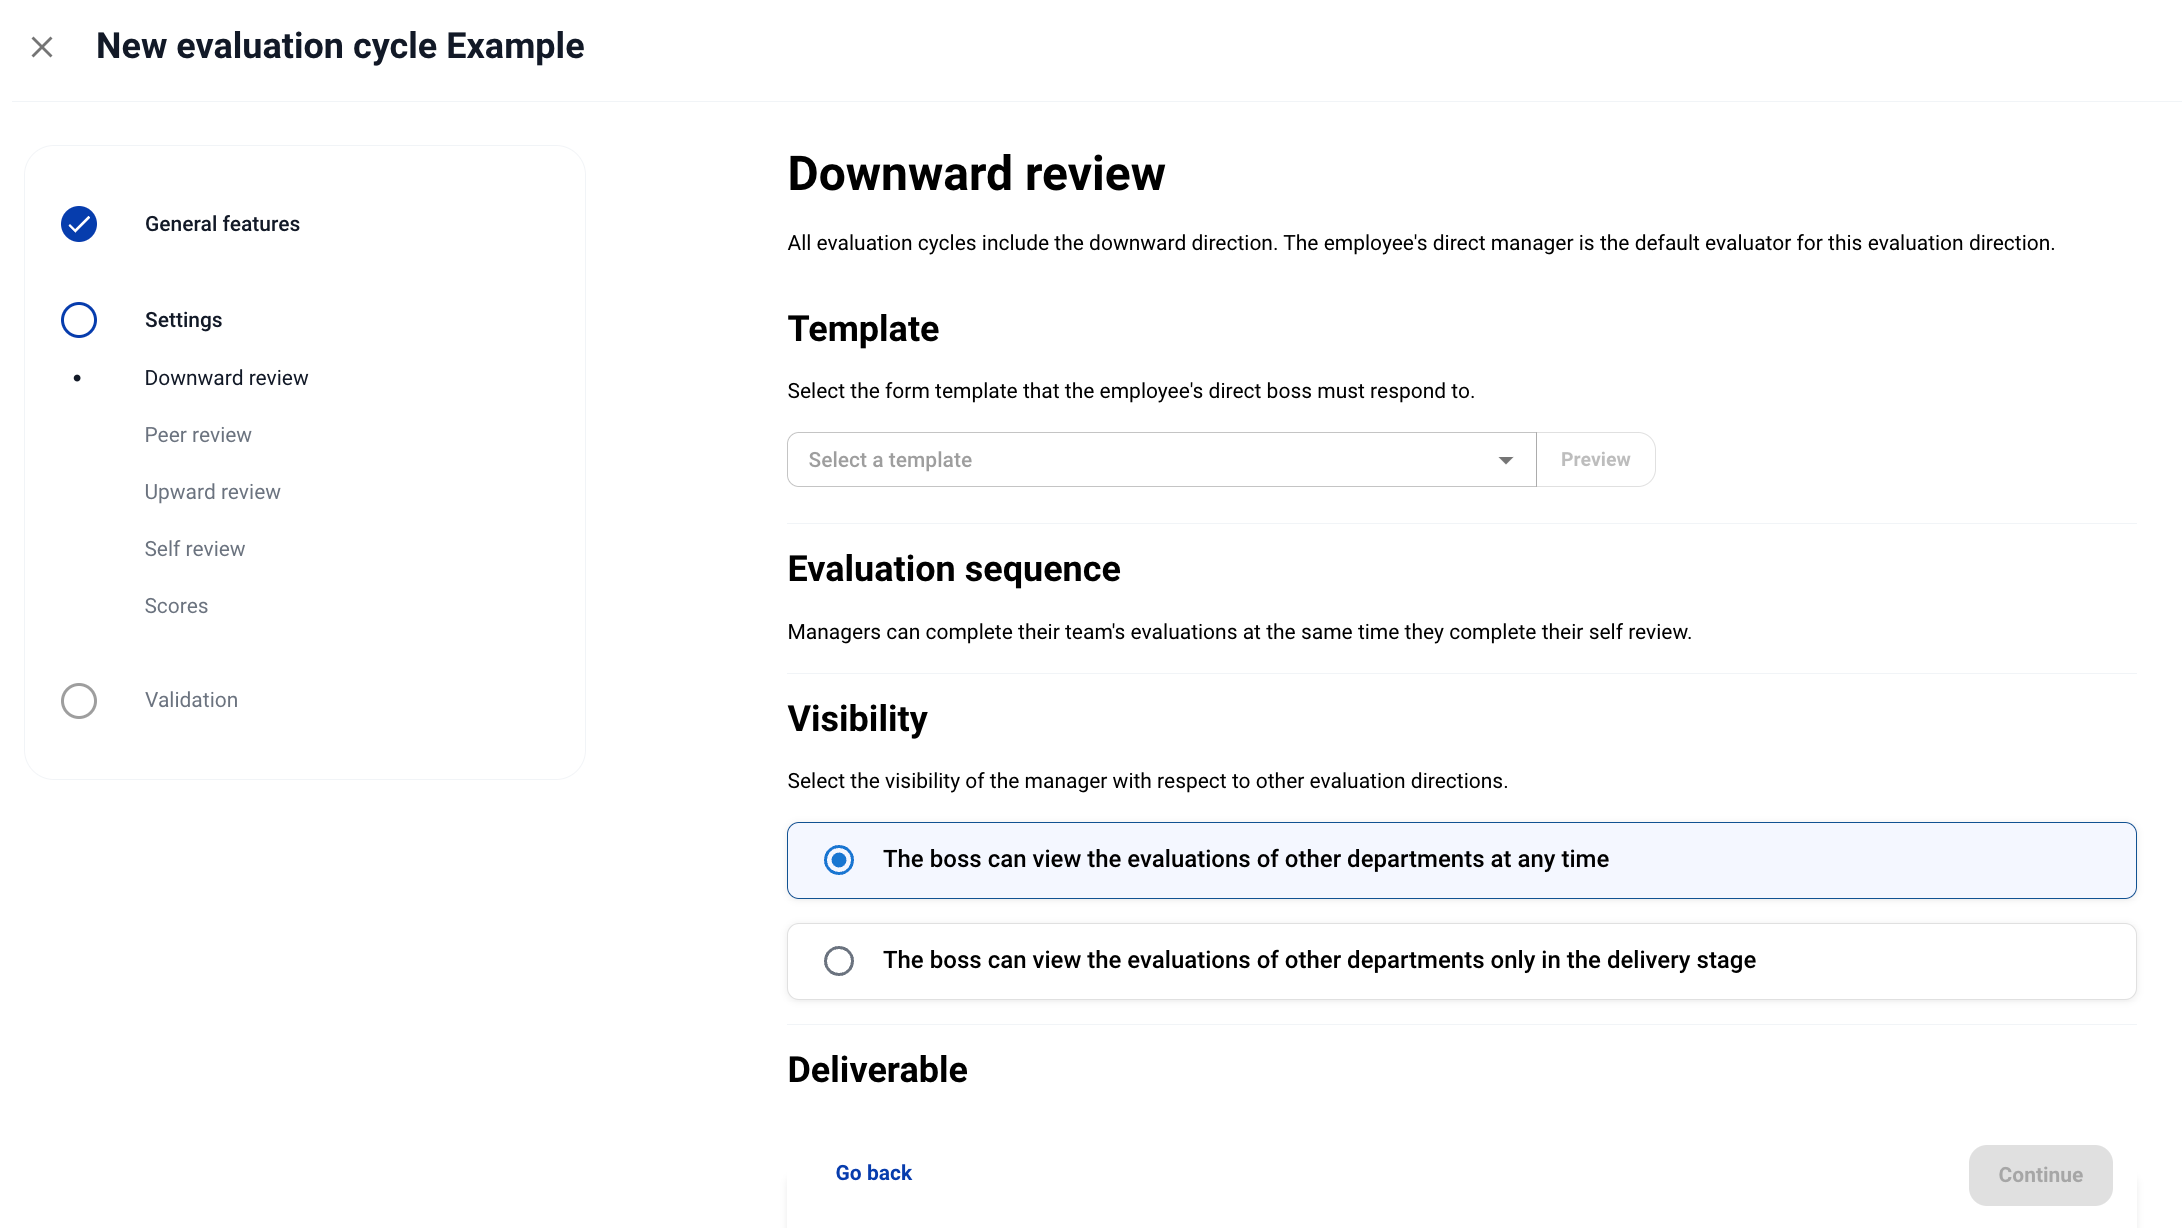Go to Peer review step
Screen dimensions: 2182x1228
click(198, 435)
